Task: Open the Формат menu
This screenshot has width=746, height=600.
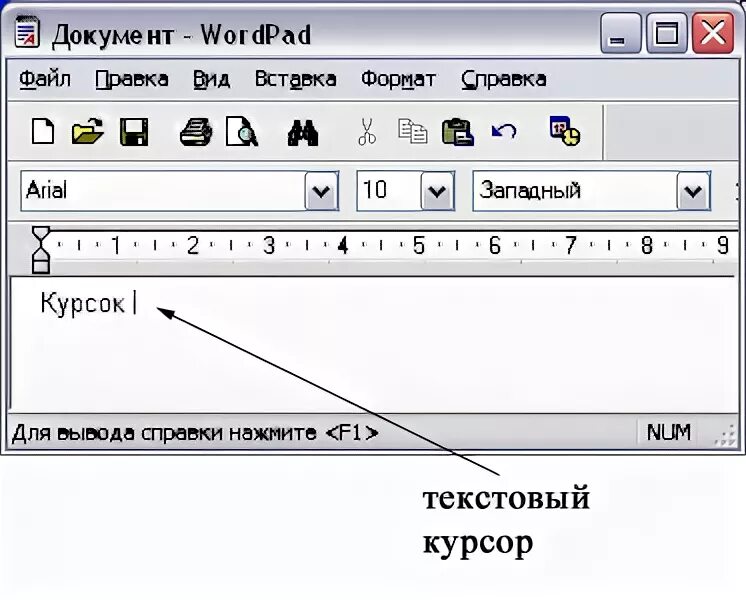Action: [398, 79]
